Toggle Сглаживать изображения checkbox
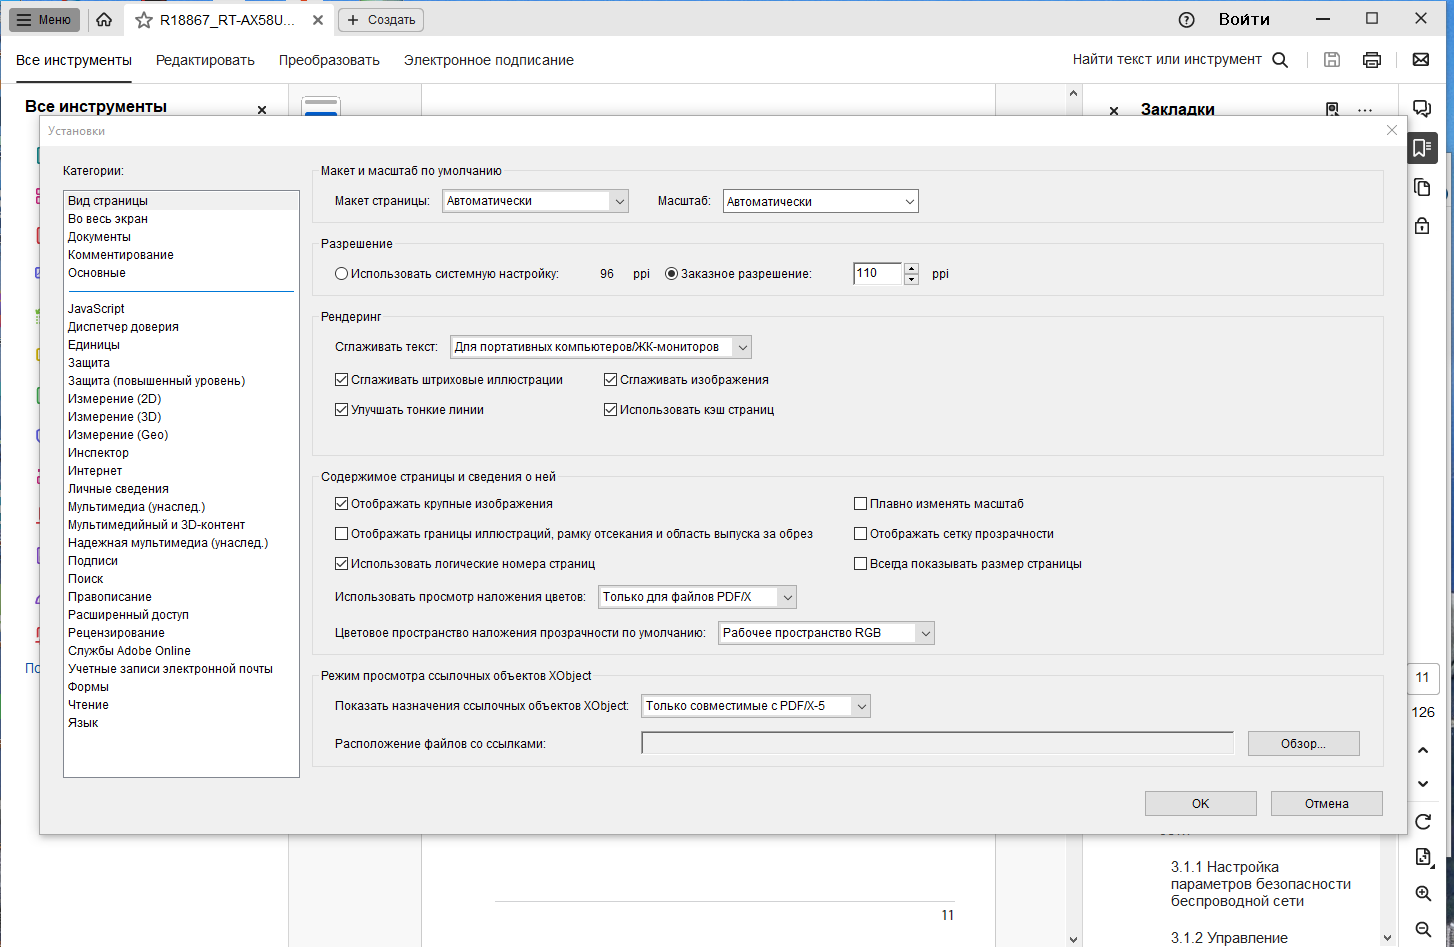 610,380
